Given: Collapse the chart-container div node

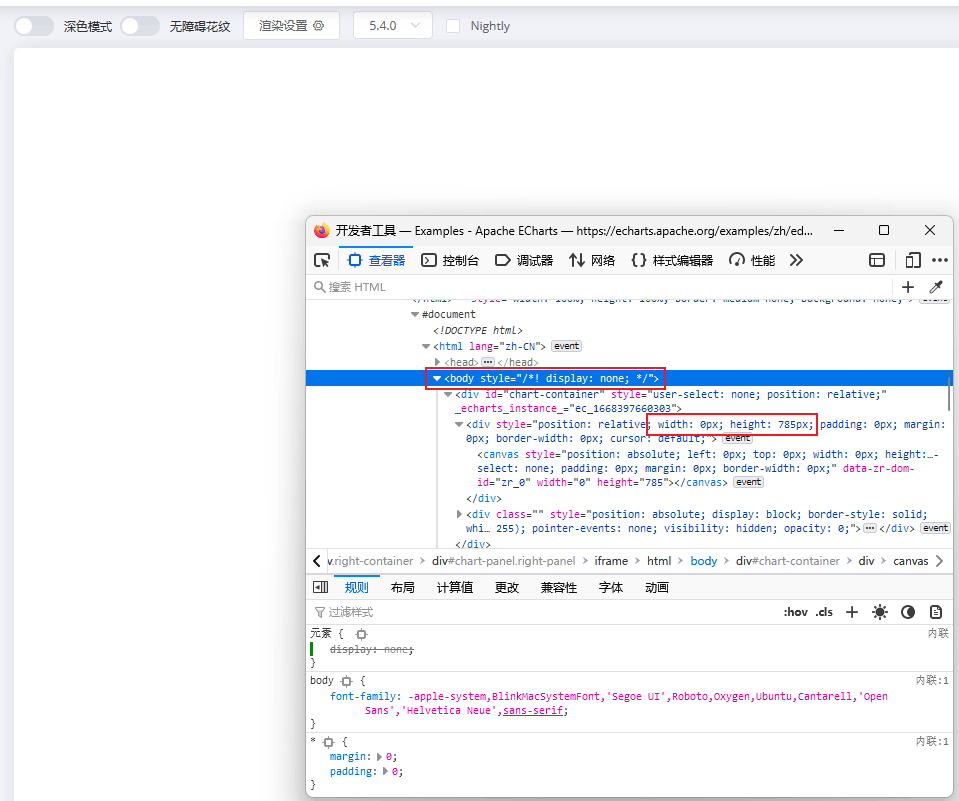Looking at the screenshot, I should click(448, 394).
